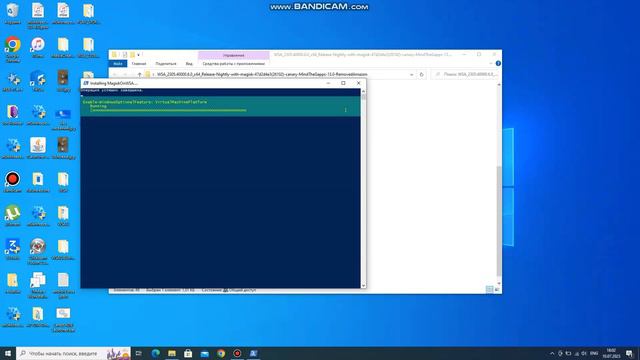This screenshot has height=360, width=640.
Task: Launch Microsoft Edge from the taskbar
Action: (156, 353)
